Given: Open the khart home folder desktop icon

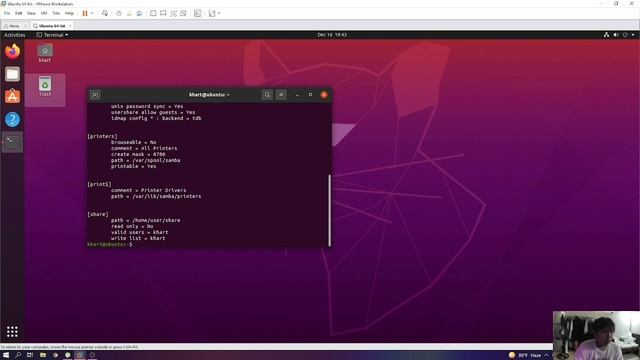Looking at the screenshot, I should 45,53.
